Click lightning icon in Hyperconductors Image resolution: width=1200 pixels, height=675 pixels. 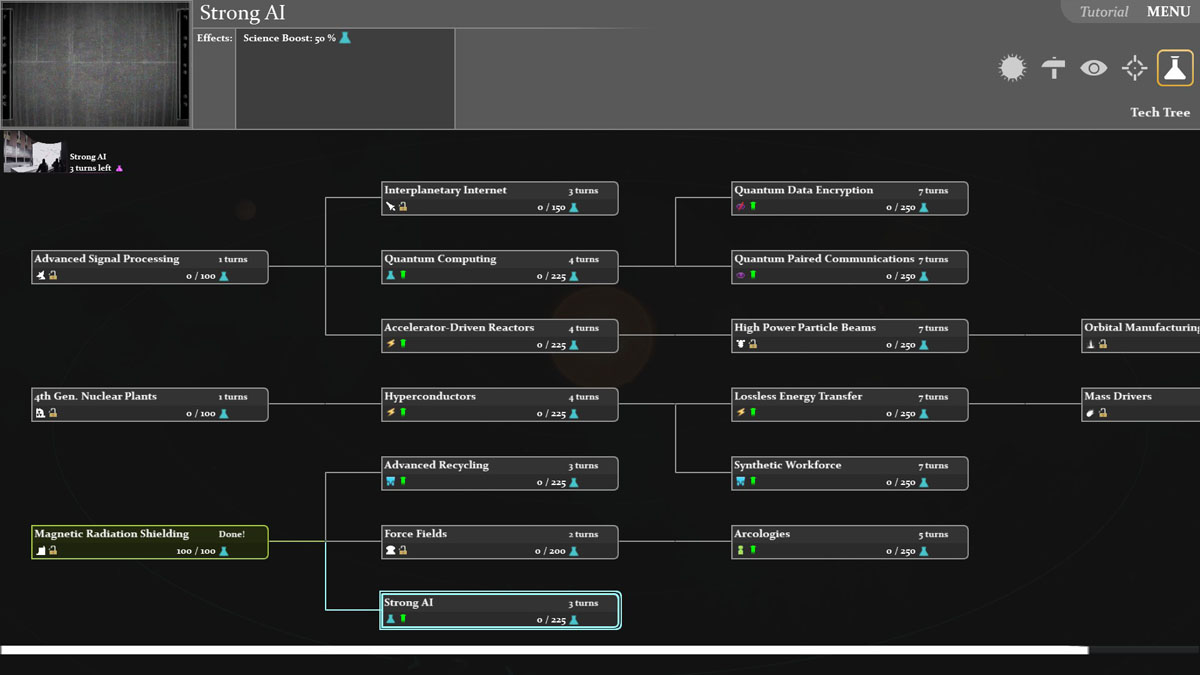pos(391,413)
